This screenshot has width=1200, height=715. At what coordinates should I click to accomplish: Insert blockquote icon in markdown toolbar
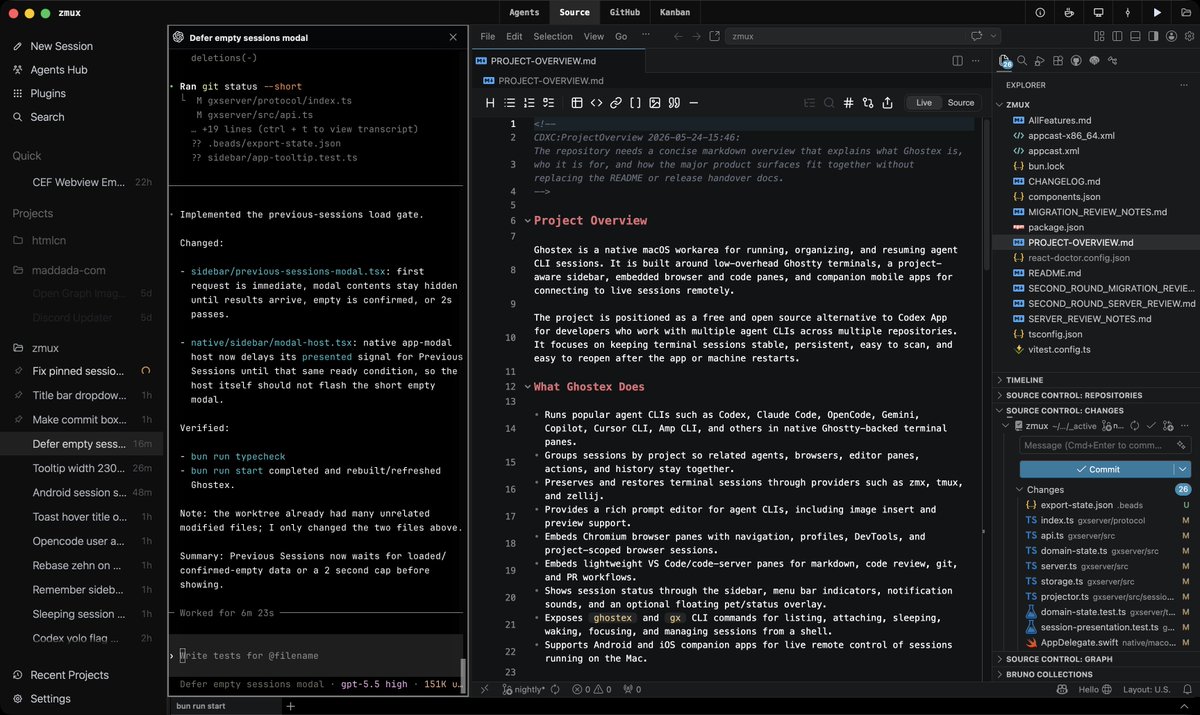674,102
